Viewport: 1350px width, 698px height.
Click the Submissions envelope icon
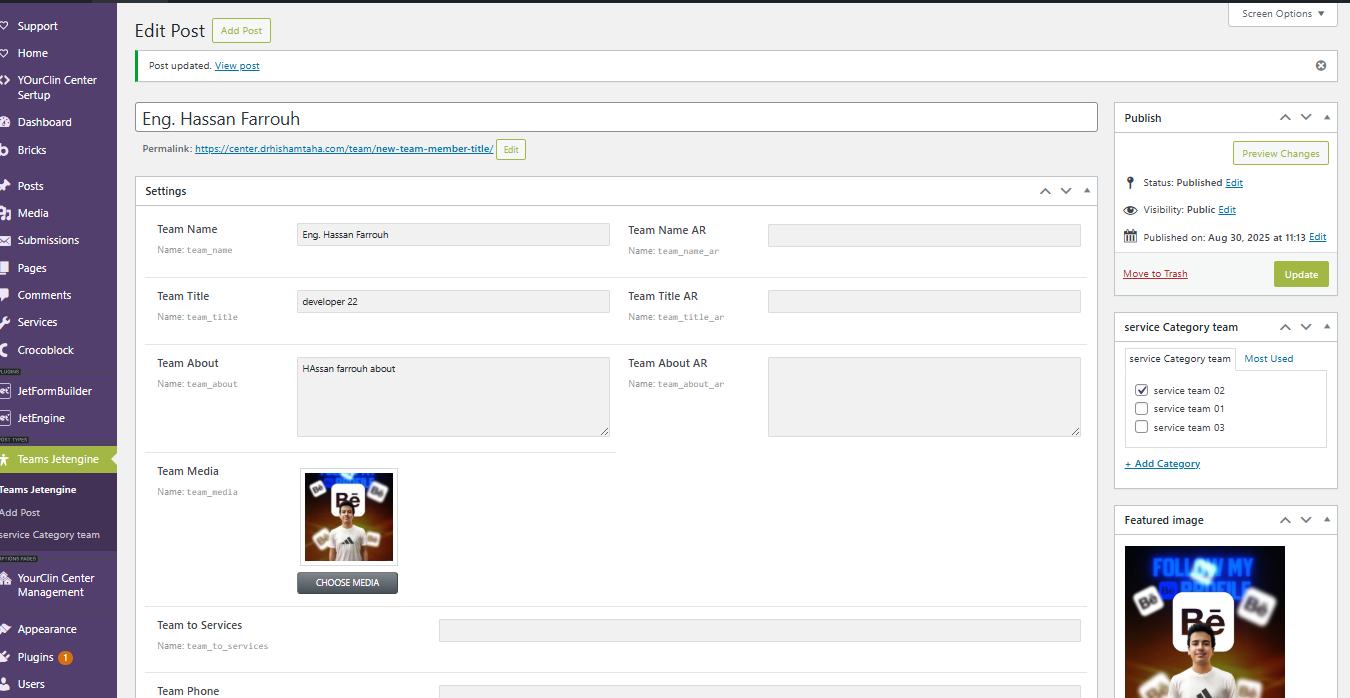pos(5,240)
